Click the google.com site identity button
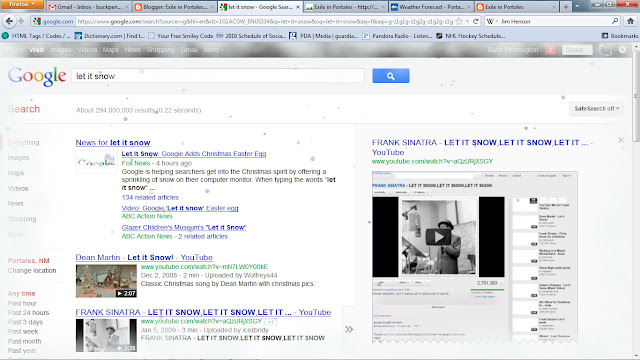The width and height of the screenshot is (640, 360). [x=53, y=21]
